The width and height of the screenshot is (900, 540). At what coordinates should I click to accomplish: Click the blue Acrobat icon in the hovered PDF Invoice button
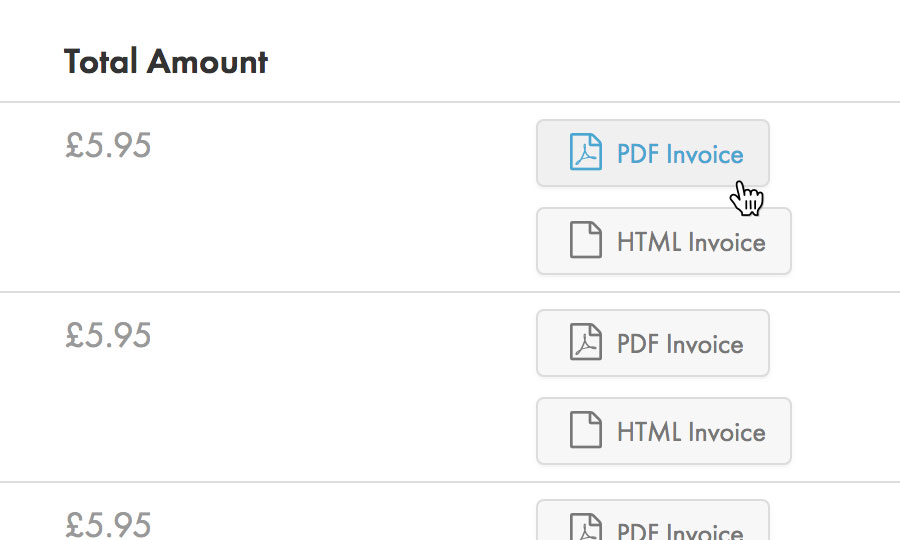(x=585, y=152)
